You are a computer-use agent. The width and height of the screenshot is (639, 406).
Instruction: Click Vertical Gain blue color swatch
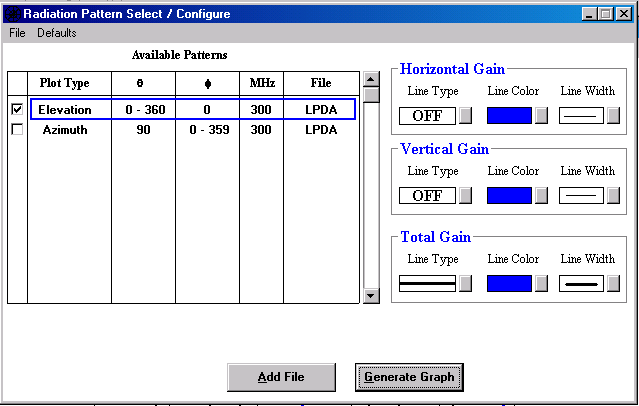(509, 195)
